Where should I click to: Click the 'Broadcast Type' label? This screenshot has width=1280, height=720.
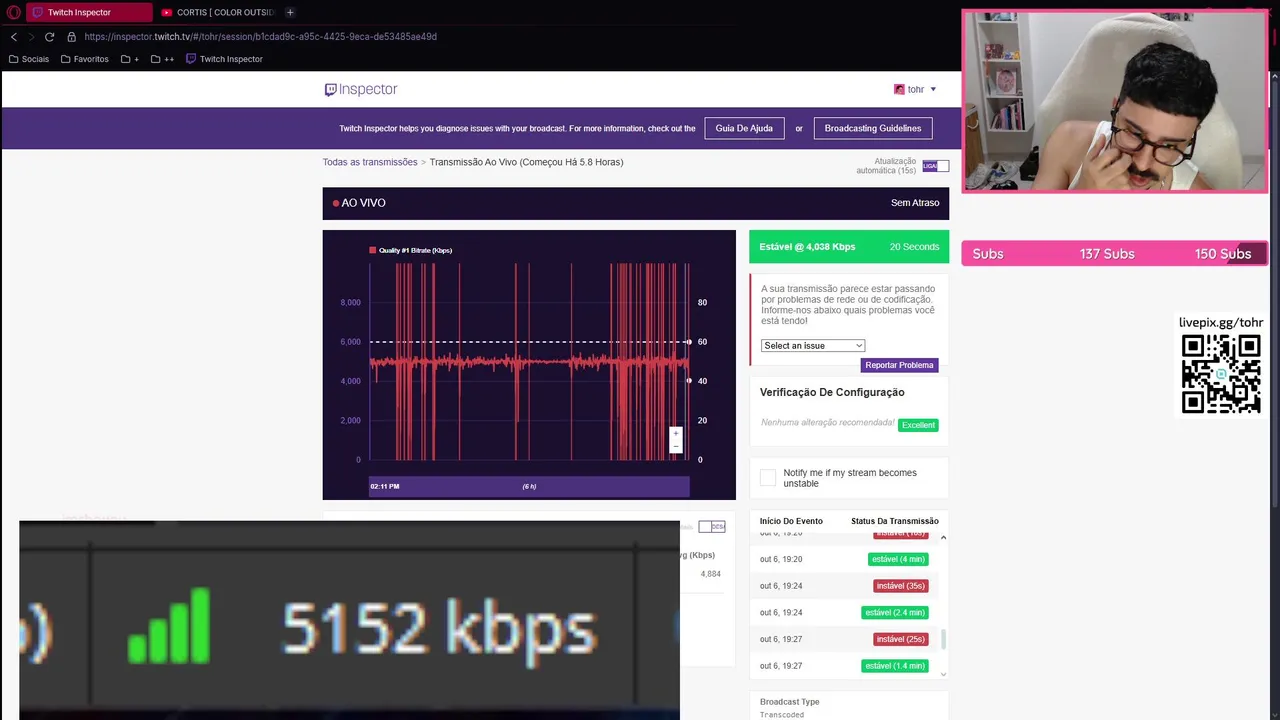789,702
